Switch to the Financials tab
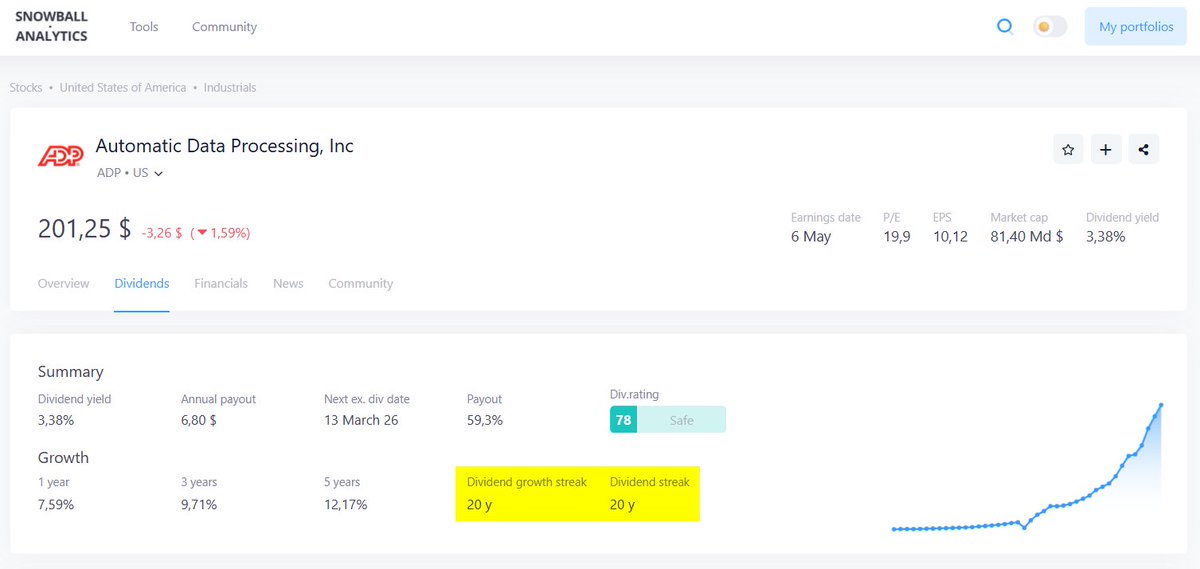1200x569 pixels. (221, 284)
